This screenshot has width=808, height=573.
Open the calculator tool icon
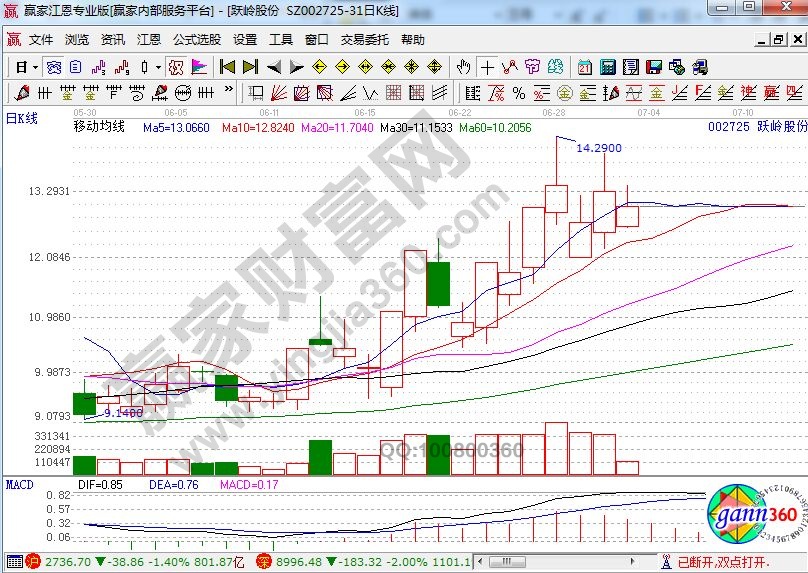click(x=608, y=67)
